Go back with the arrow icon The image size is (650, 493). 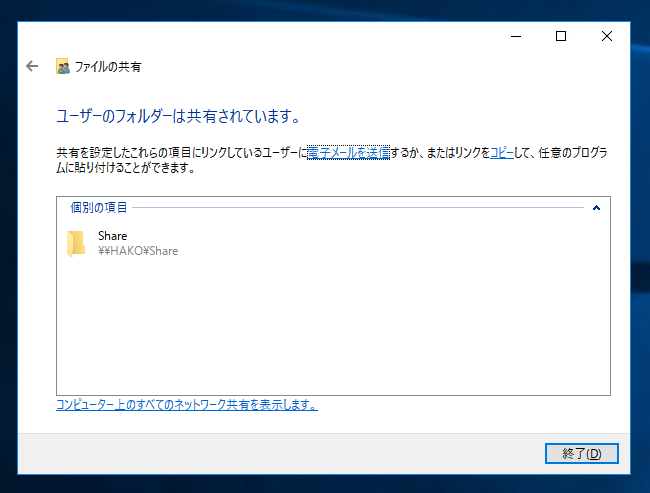point(32,66)
